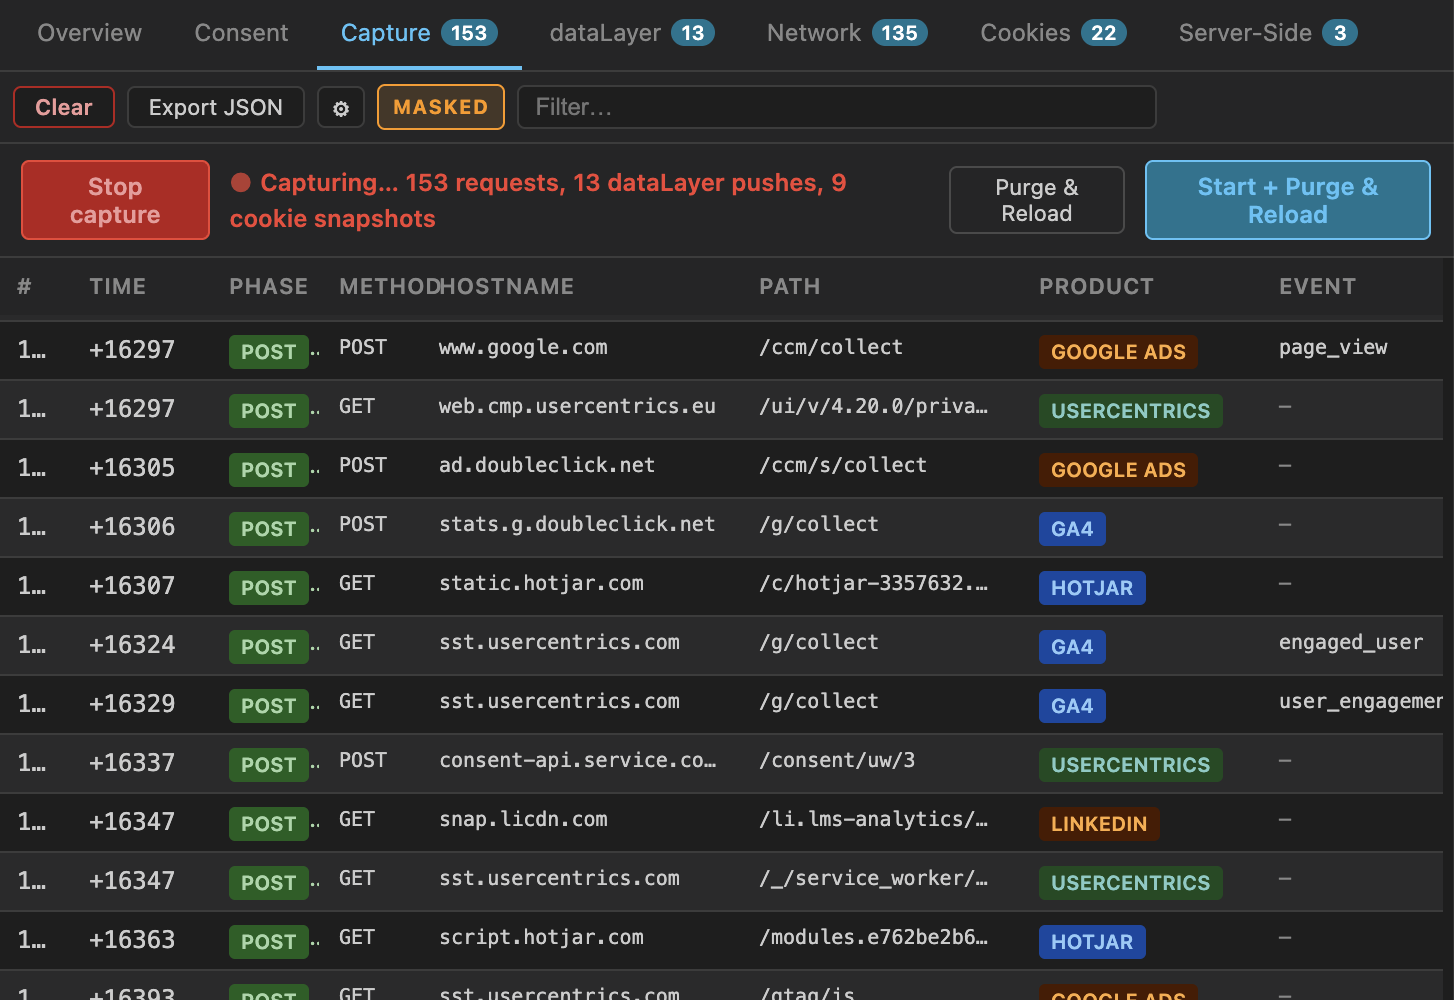Open the dataLayer tab
The width and height of the screenshot is (1454, 1000).
point(632,33)
